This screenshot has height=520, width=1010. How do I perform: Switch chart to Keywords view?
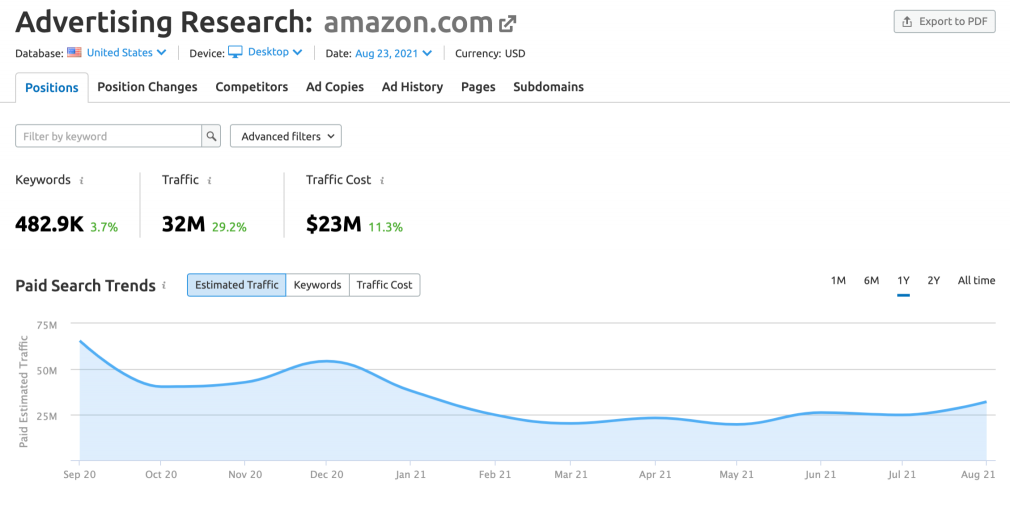pyautogui.click(x=318, y=285)
